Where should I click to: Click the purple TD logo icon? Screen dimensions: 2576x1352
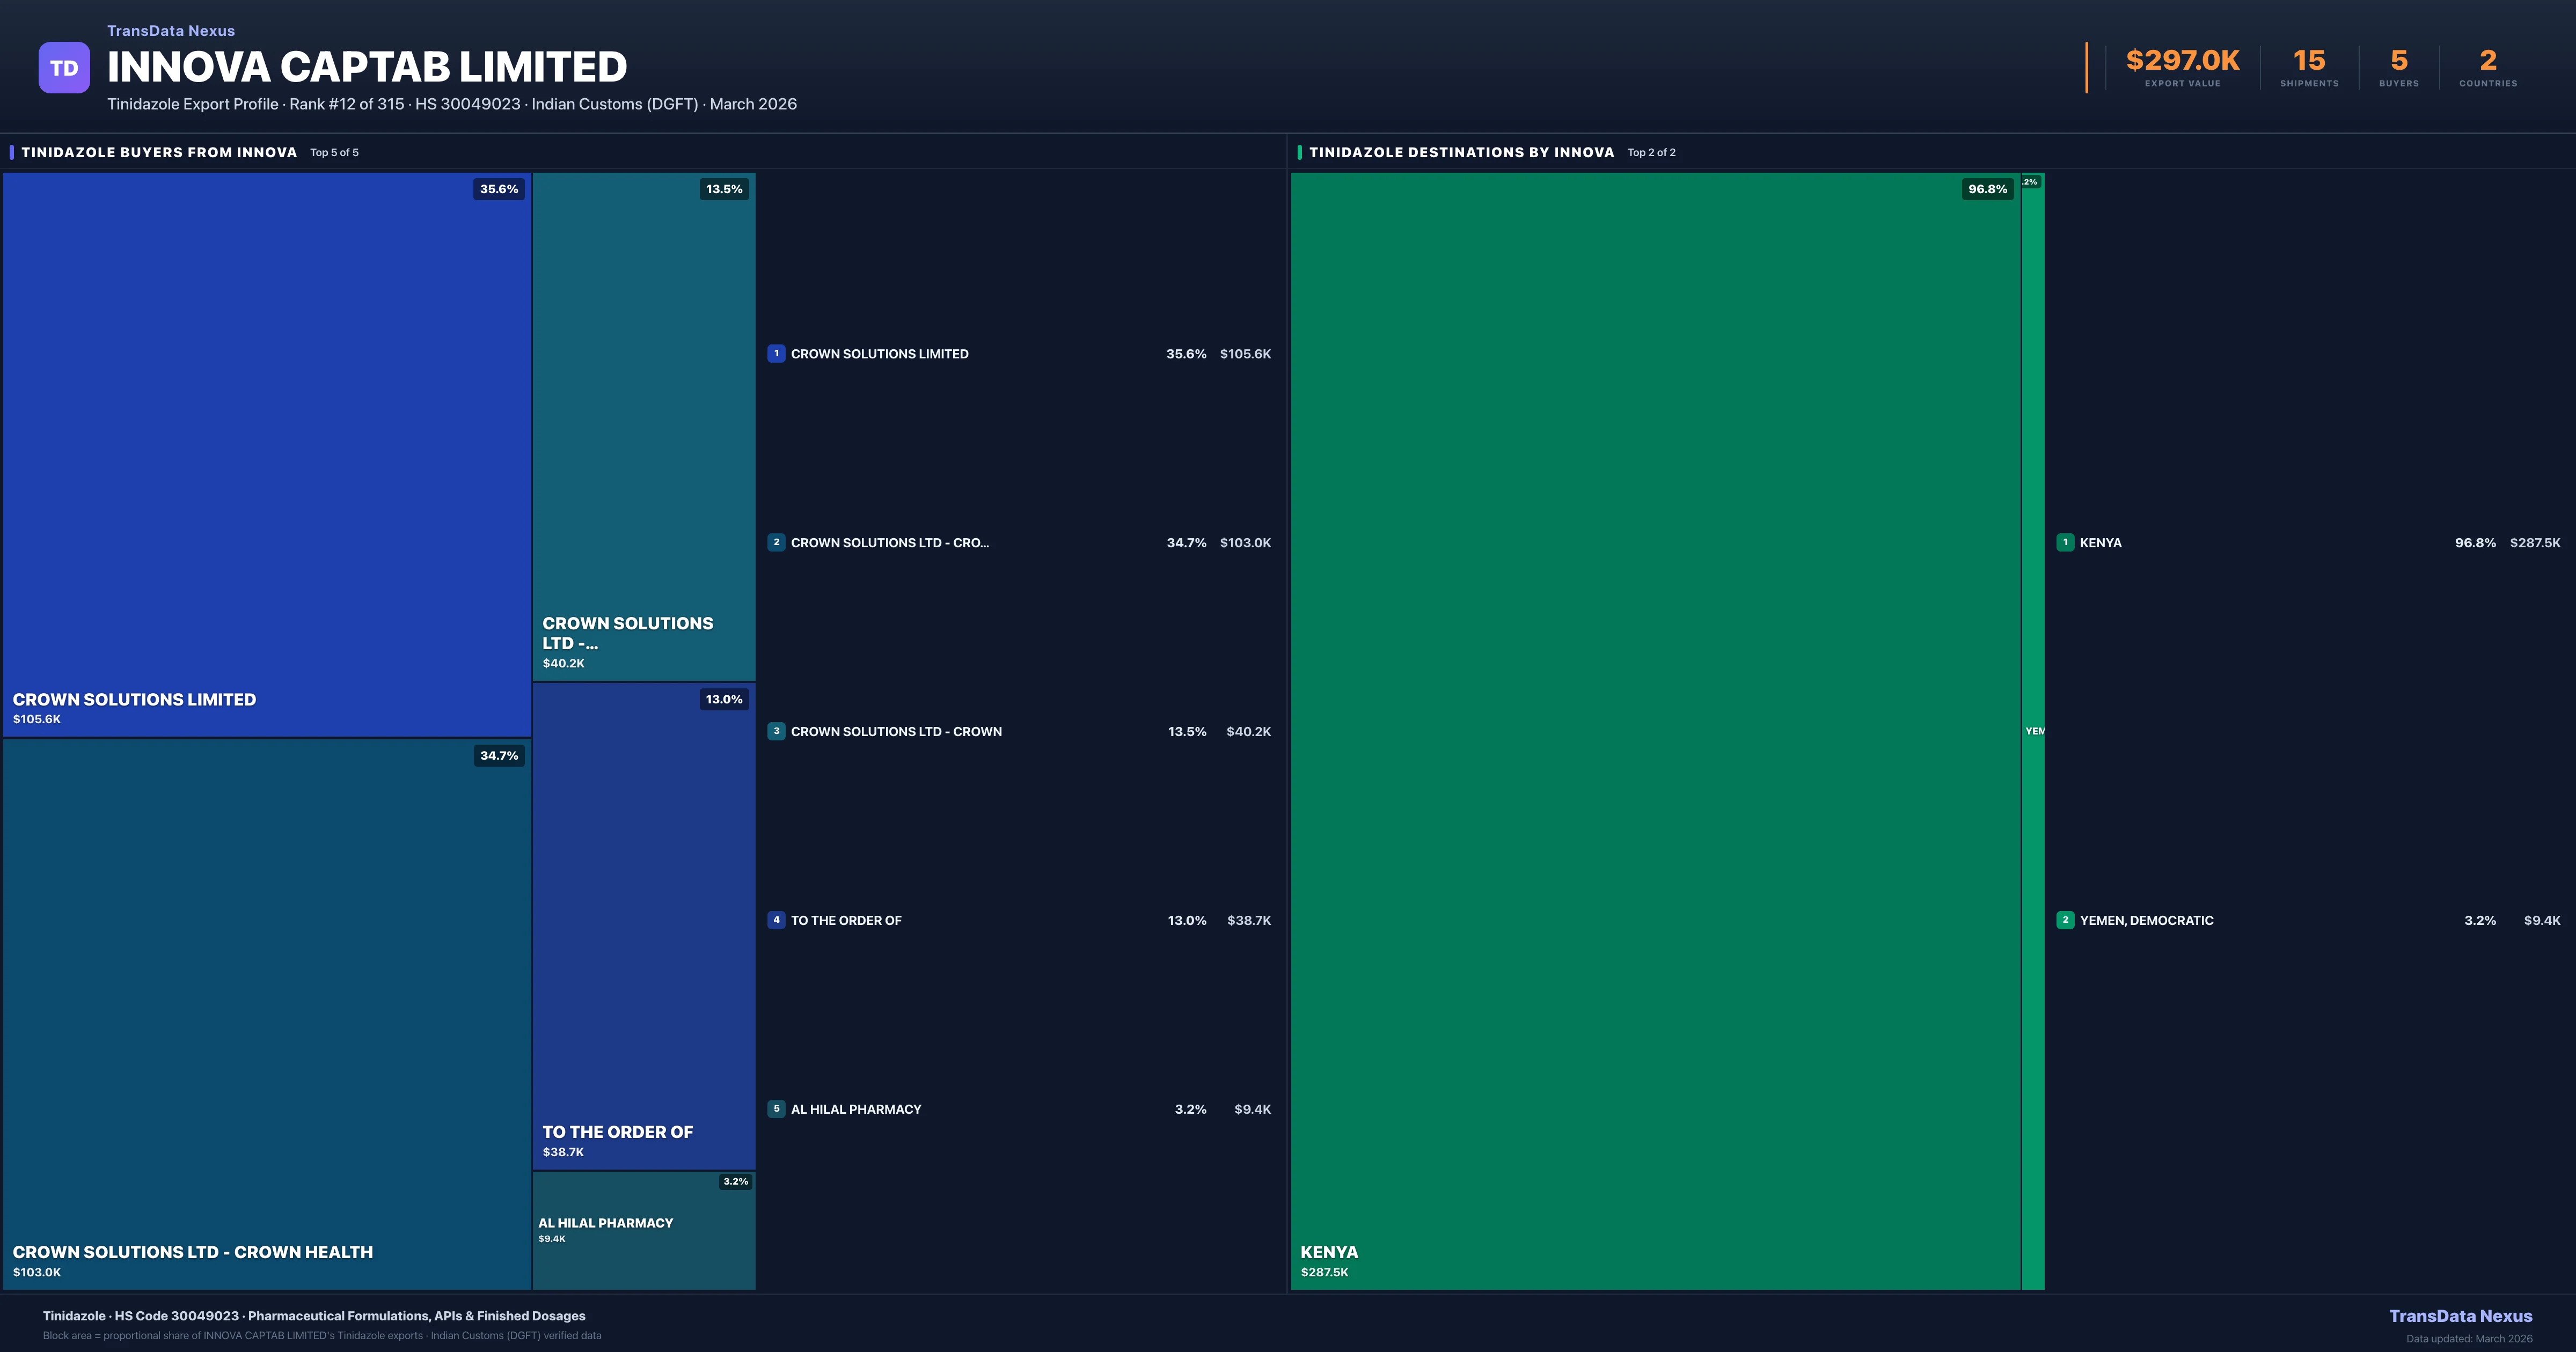[x=64, y=68]
